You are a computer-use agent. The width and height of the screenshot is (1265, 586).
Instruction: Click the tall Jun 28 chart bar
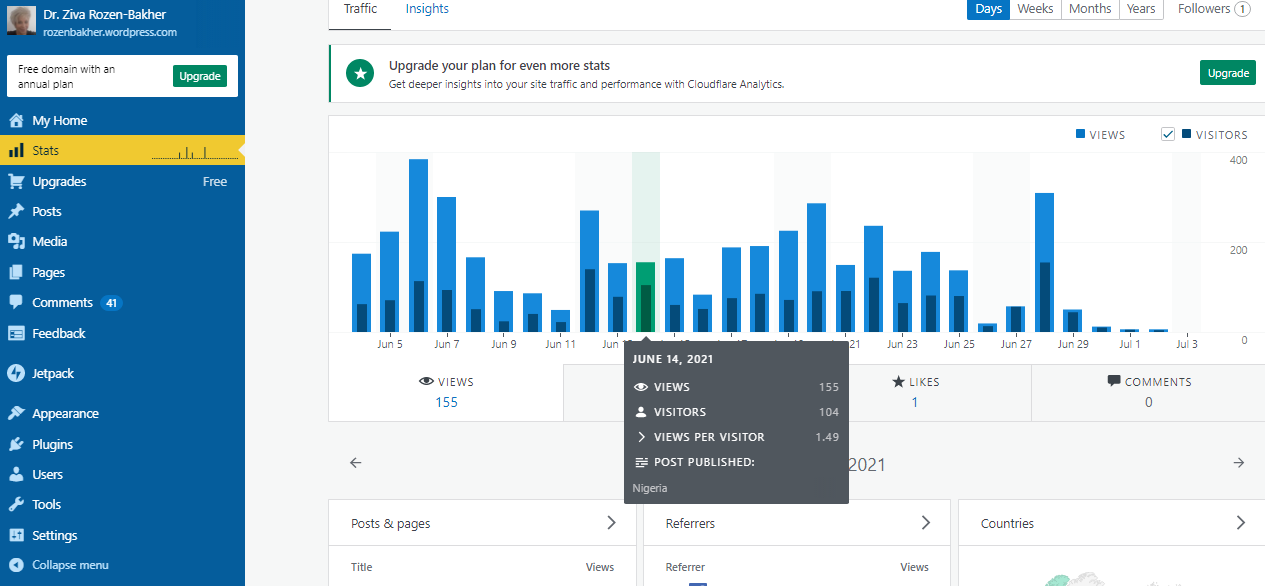[1044, 262]
